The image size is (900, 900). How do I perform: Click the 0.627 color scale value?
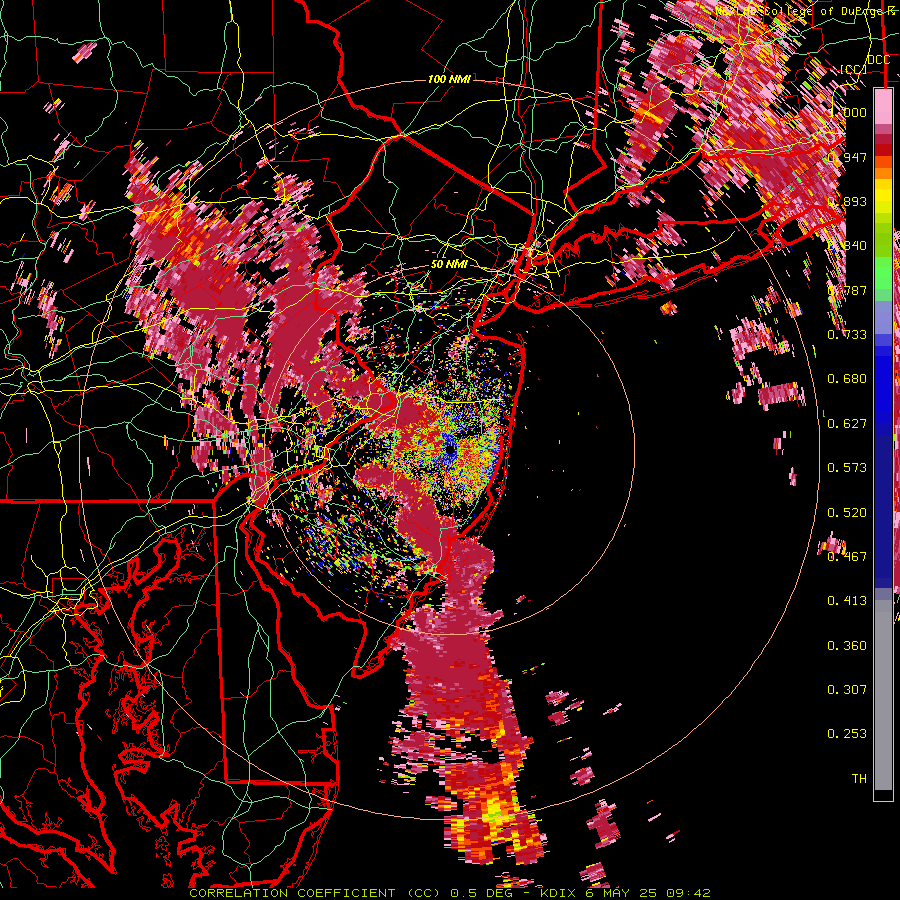(x=847, y=424)
